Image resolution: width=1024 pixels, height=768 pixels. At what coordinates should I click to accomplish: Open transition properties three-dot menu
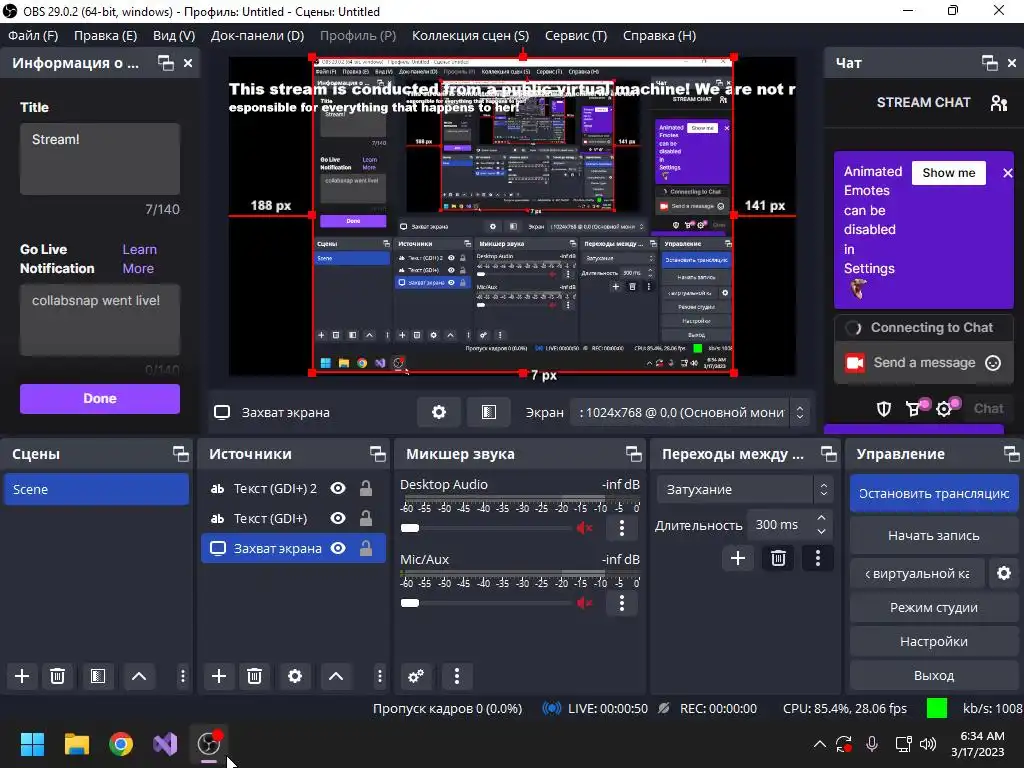click(818, 558)
